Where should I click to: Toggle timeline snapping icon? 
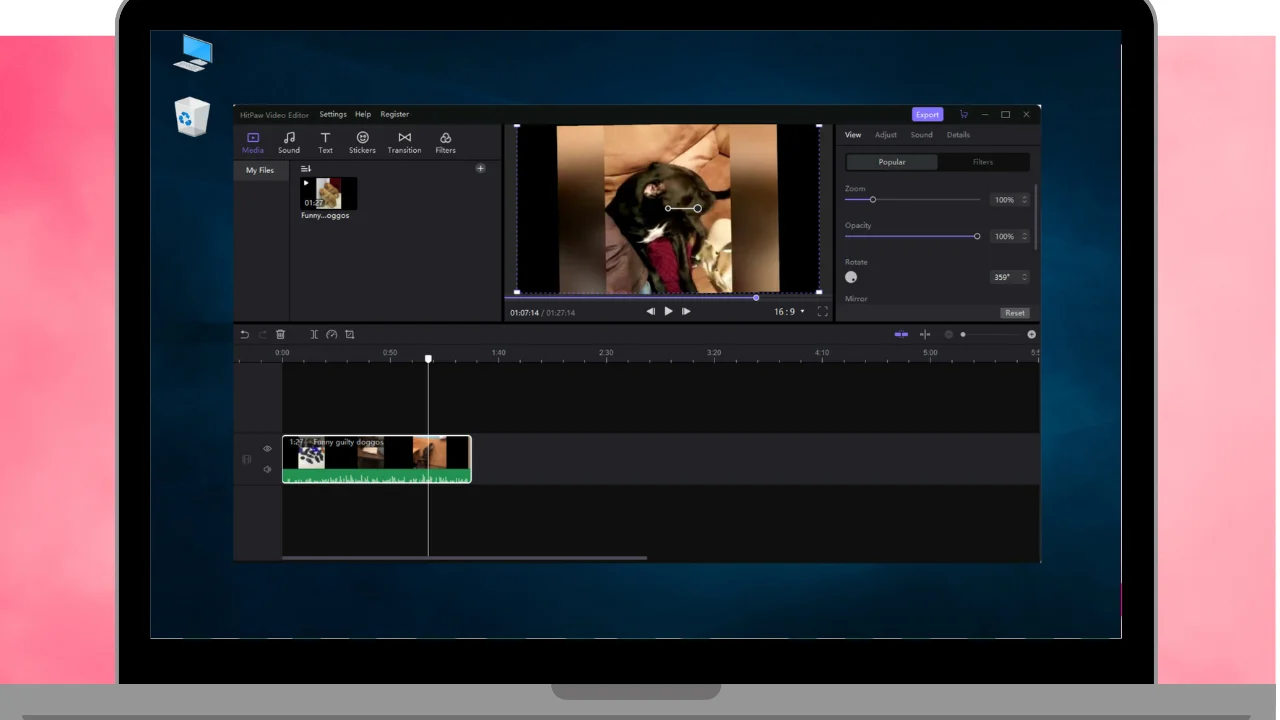(901, 334)
